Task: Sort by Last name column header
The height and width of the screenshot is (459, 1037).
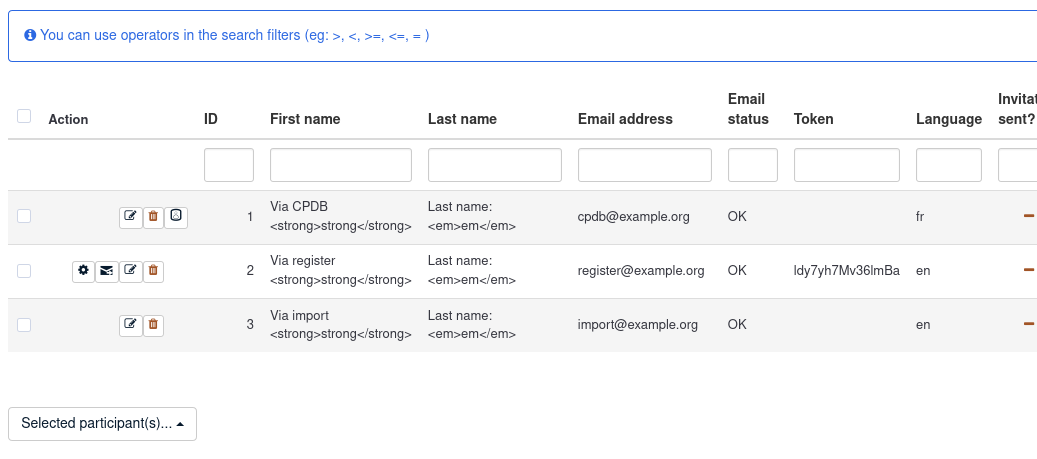Action: coord(462,119)
